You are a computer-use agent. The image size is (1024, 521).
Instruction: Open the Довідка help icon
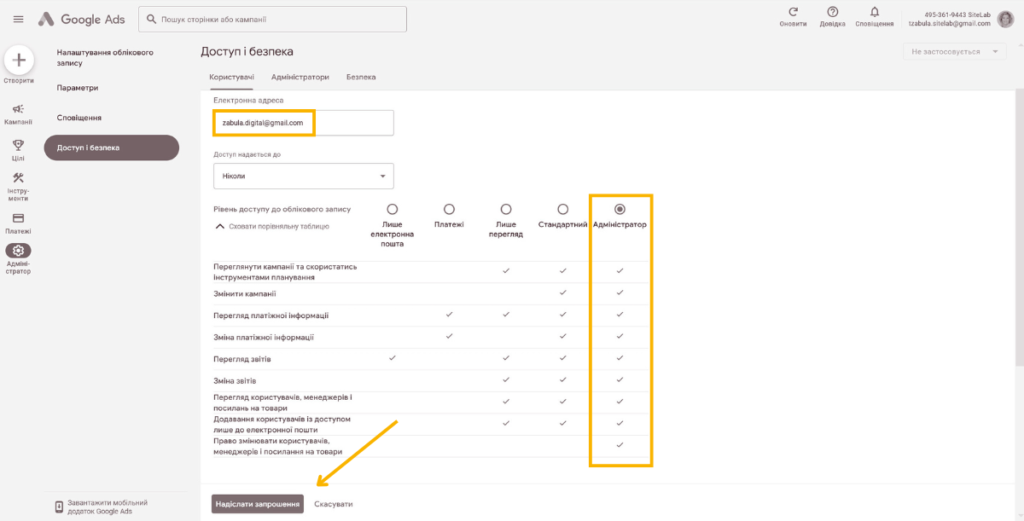[832, 12]
